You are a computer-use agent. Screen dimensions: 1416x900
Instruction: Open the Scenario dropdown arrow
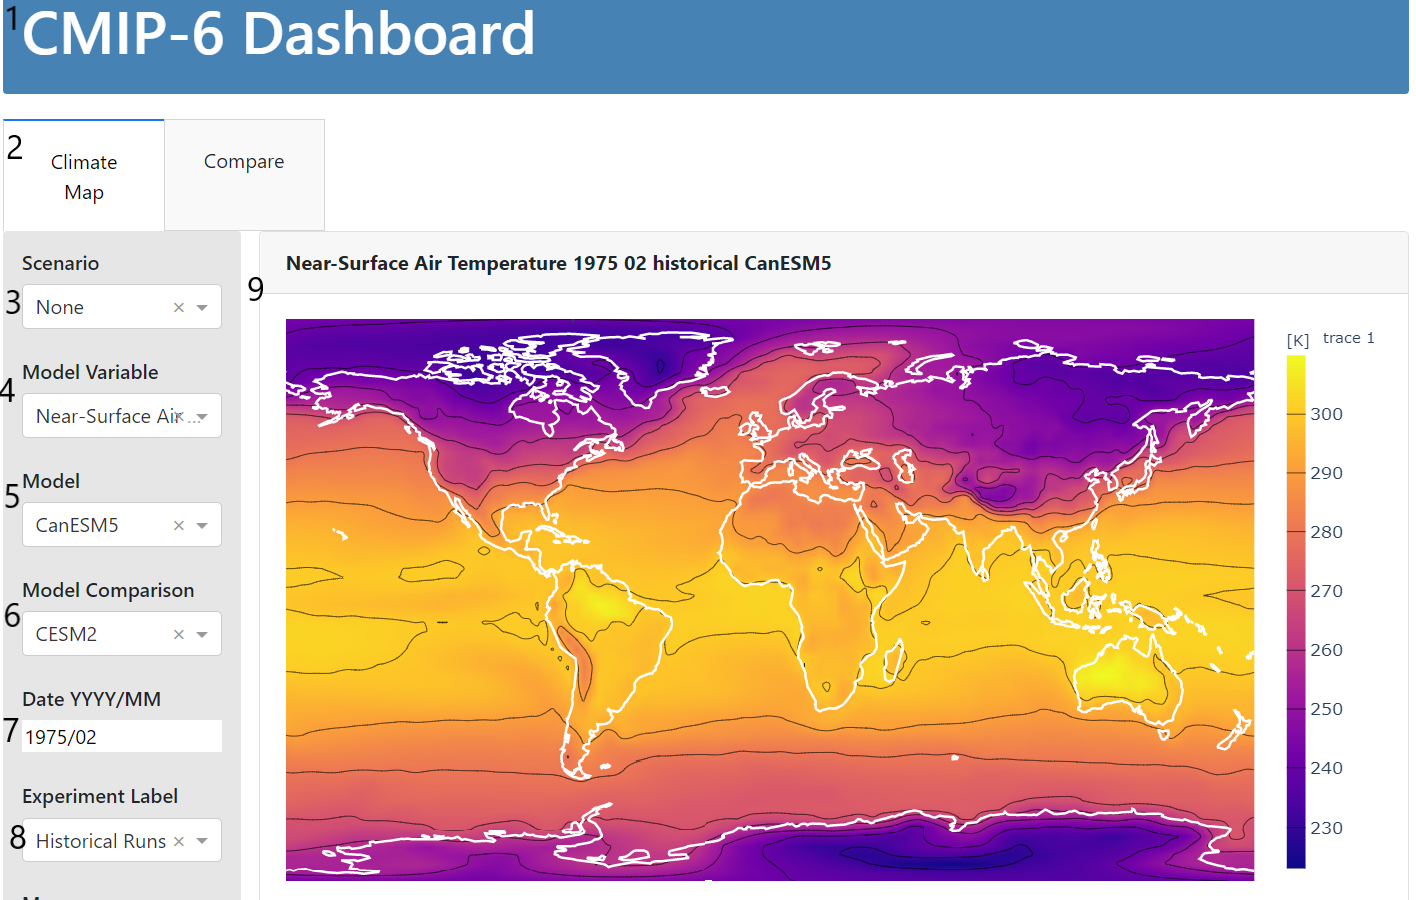(202, 307)
